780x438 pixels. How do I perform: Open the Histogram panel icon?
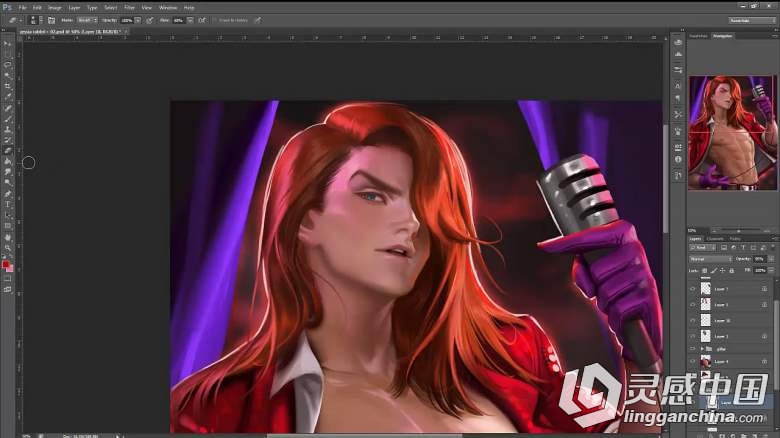678,54
